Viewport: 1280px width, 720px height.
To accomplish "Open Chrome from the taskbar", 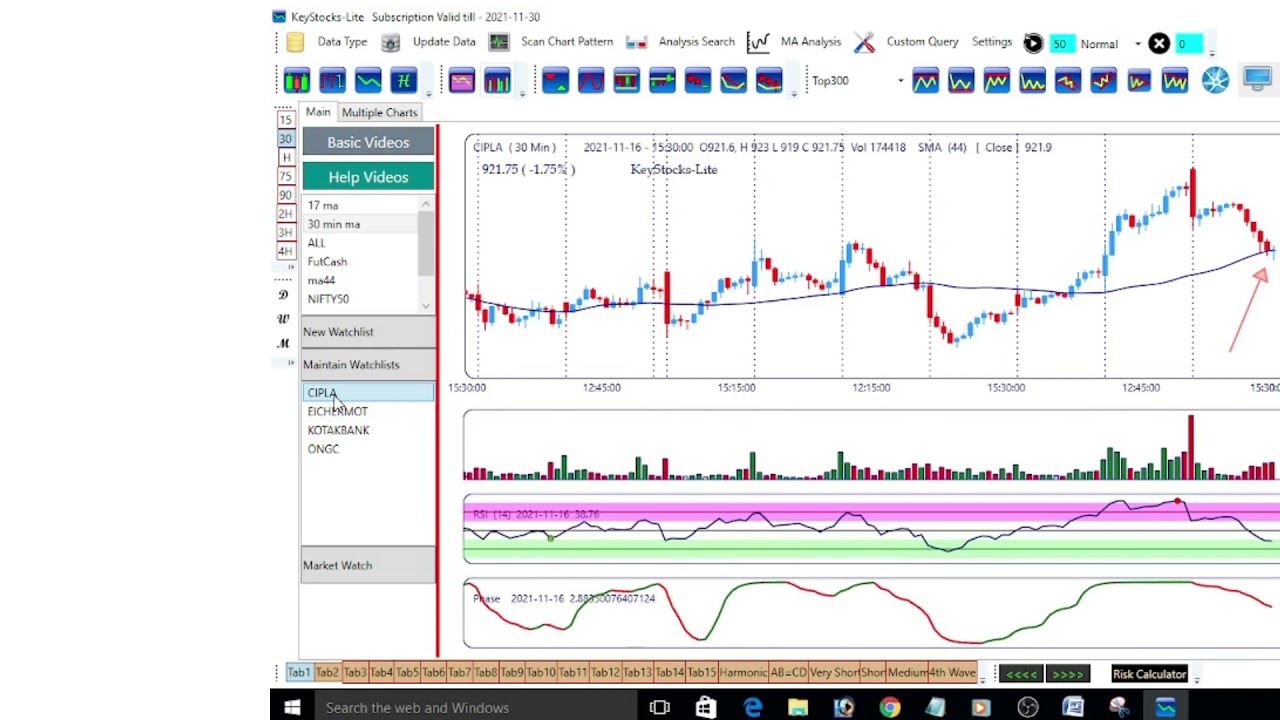I will 889,708.
